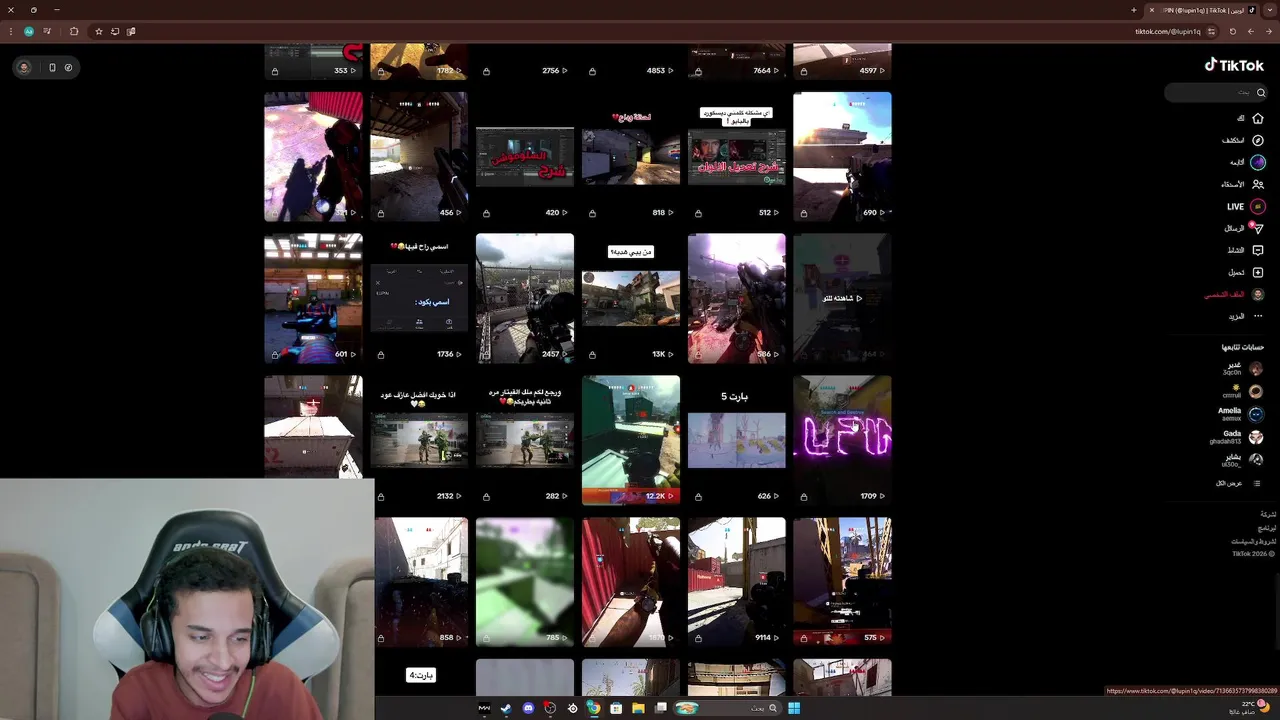Open the video with 2457 views

click(x=525, y=298)
